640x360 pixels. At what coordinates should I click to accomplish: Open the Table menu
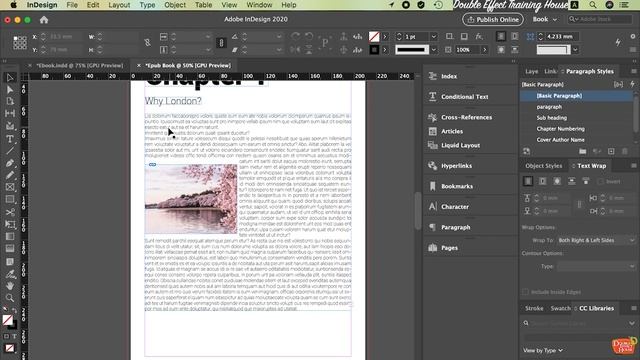point(203,5)
